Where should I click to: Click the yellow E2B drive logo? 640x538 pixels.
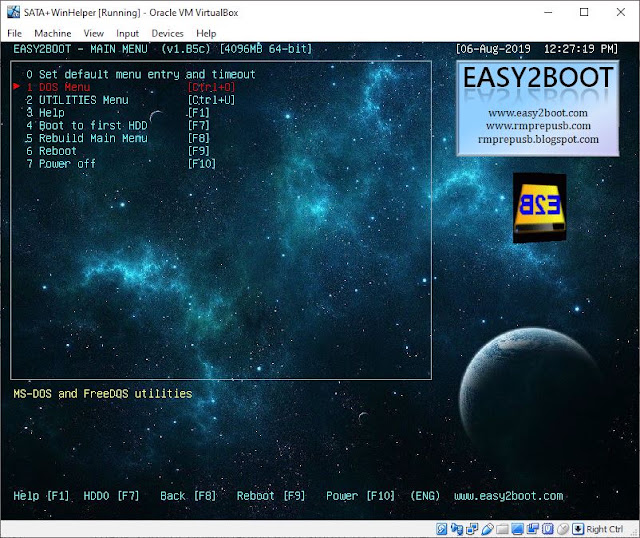(x=540, y=208)
